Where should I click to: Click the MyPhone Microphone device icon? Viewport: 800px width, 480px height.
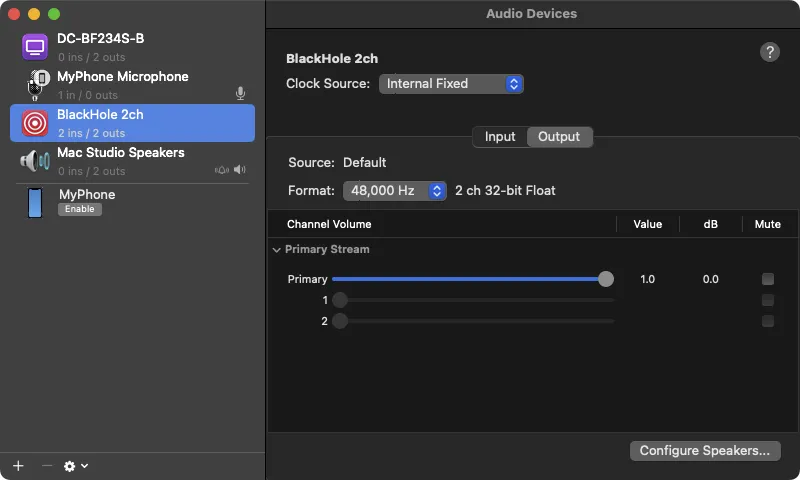(37, 85)
